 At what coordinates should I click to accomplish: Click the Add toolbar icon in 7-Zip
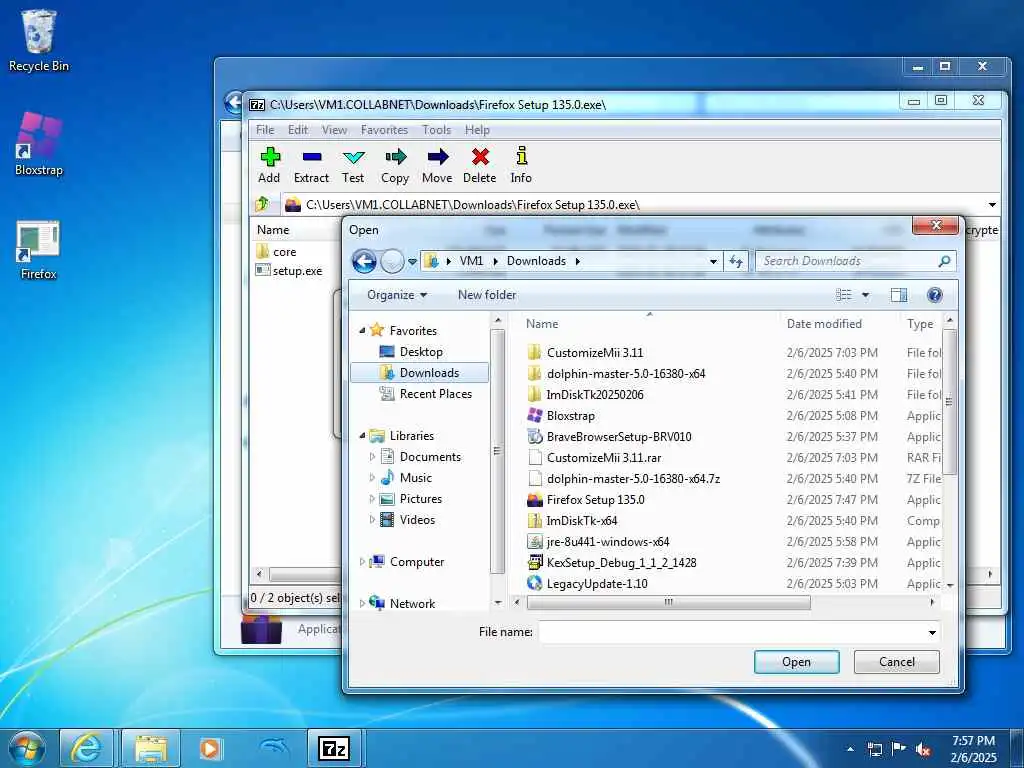[270, 157]
